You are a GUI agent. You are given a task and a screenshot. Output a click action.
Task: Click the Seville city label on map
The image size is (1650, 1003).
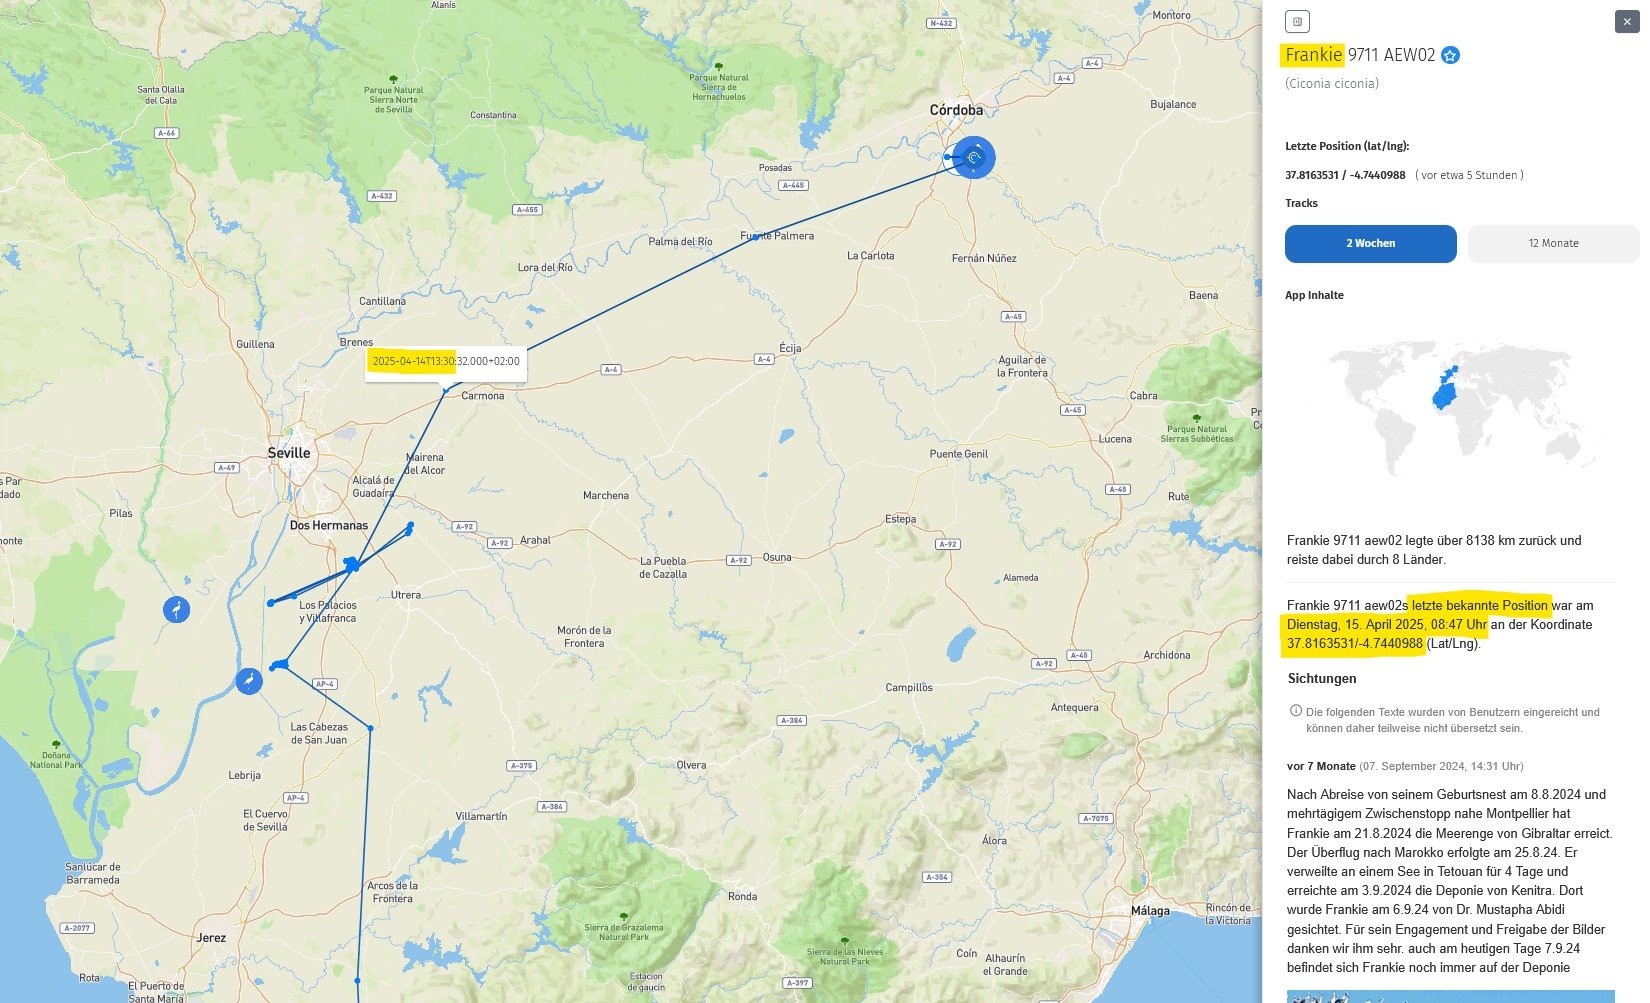point(289,453)
